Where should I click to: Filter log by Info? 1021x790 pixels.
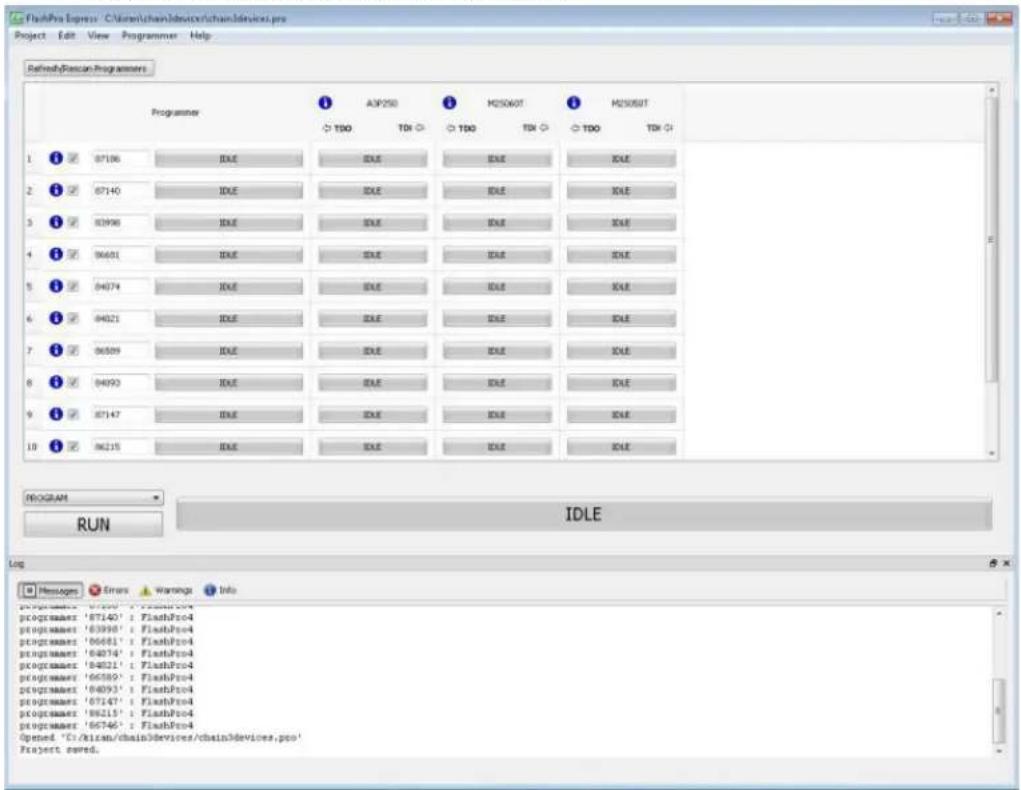pos(220,590)
